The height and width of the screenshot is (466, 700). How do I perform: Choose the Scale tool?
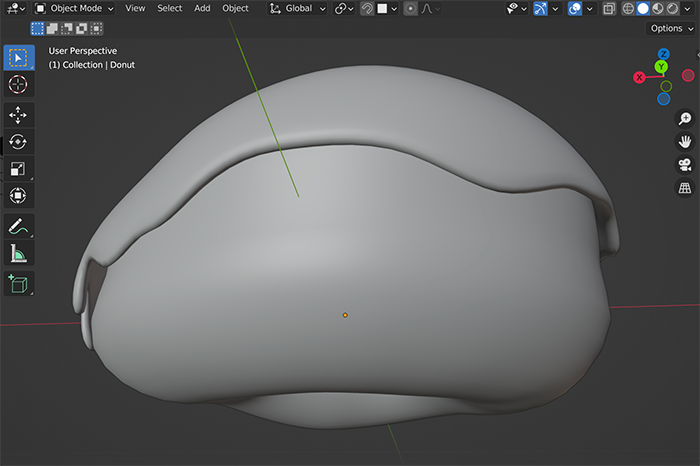(x=19, y=169)
